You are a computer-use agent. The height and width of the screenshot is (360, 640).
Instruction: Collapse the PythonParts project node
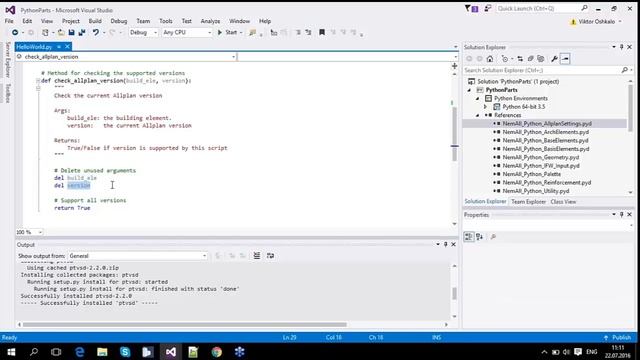point(469,90)
